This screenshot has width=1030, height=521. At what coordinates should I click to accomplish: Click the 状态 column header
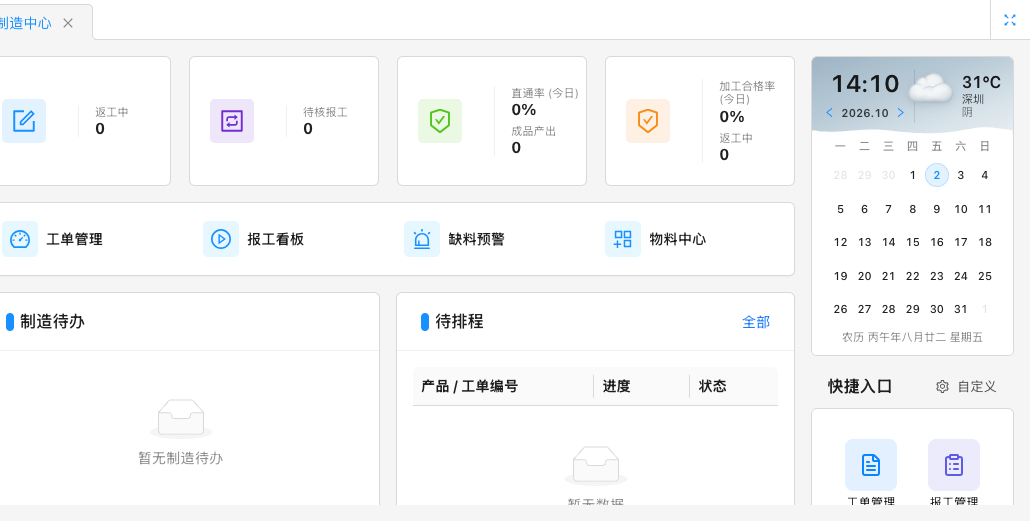coord(712,386)
